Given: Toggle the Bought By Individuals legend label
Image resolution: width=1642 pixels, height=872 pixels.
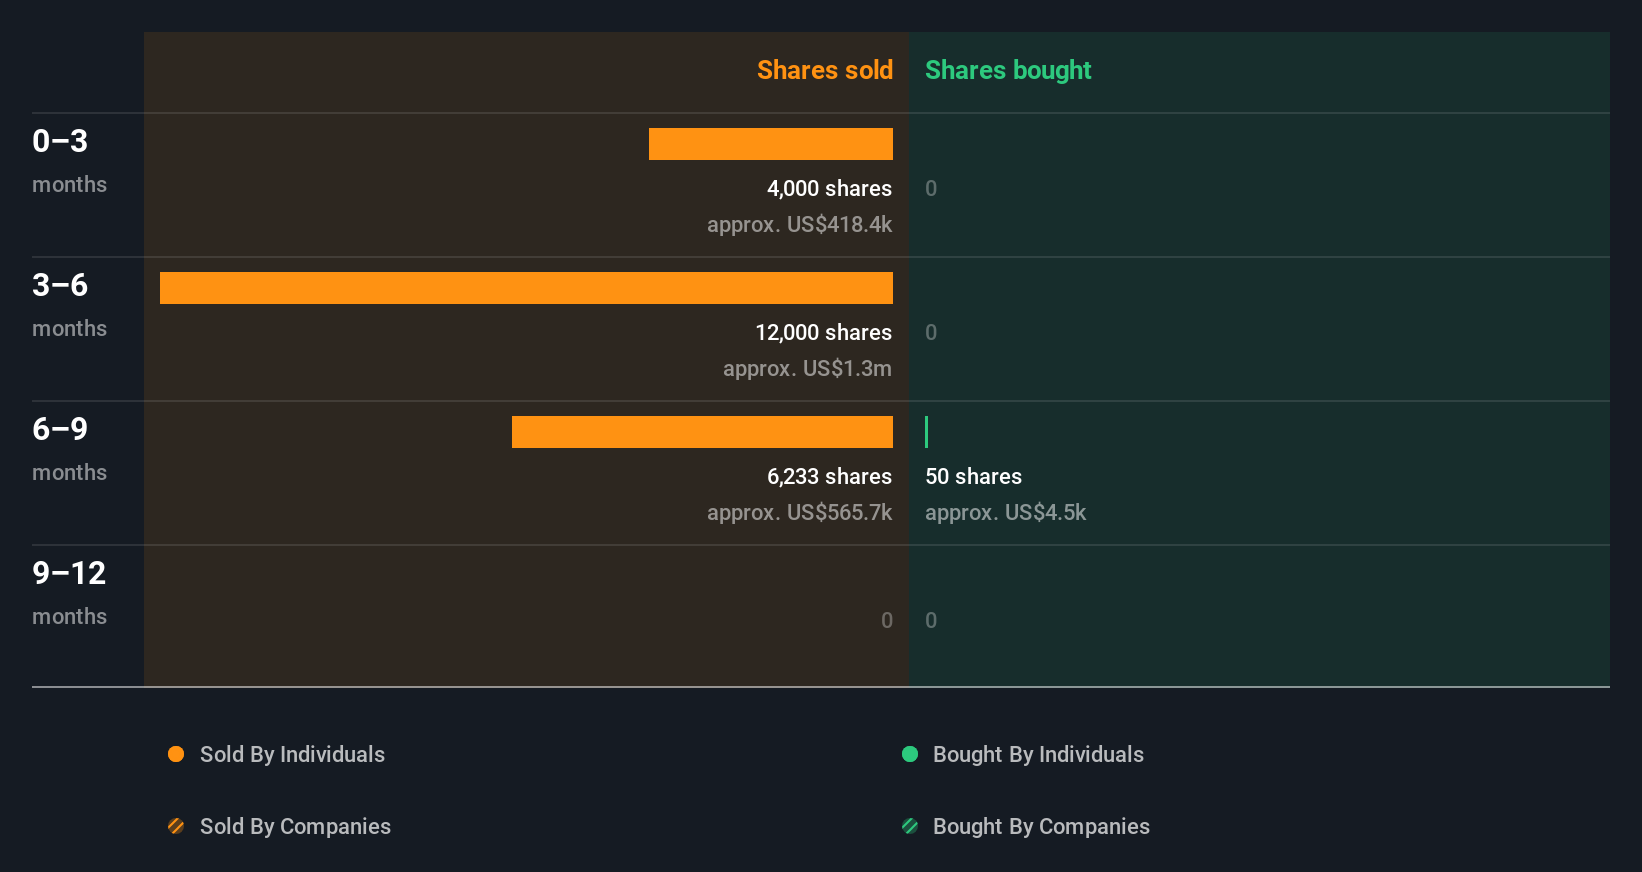Looking at the screenshot, I should [1038, 754].
